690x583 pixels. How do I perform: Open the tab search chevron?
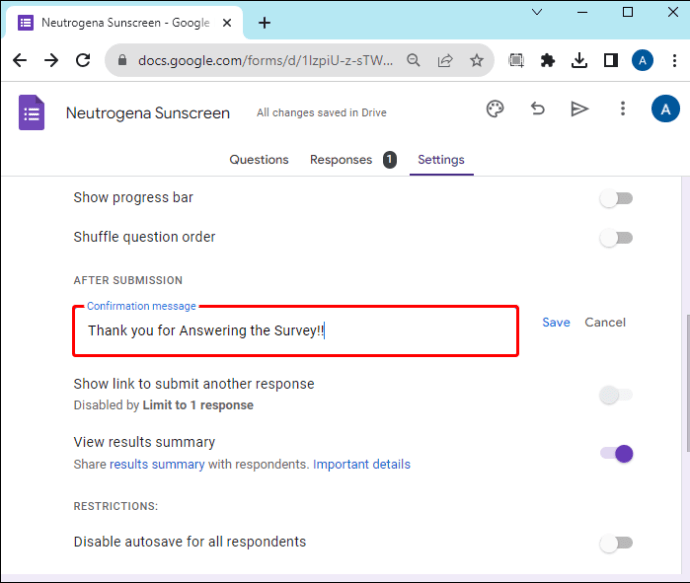tap(537, 12)
